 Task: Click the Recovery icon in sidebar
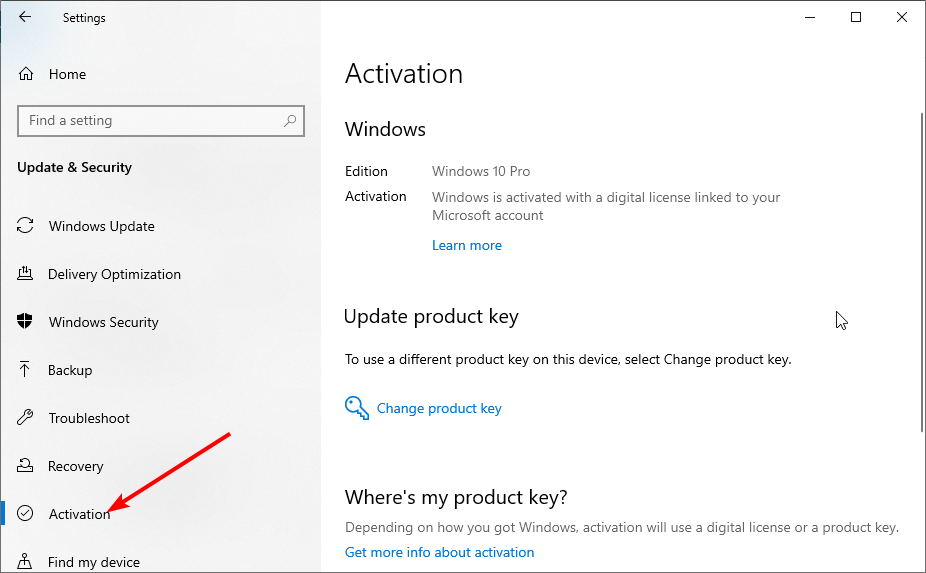click(25, 465)
